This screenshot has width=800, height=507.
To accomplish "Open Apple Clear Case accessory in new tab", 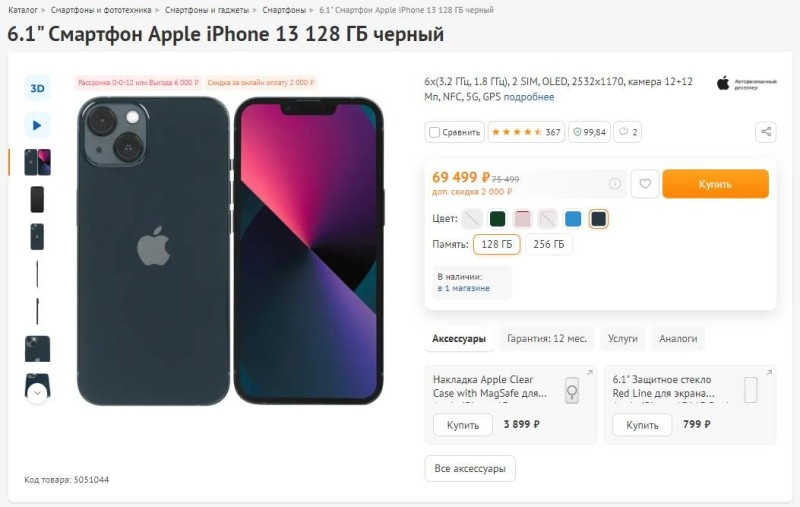I will click(590, 373).
